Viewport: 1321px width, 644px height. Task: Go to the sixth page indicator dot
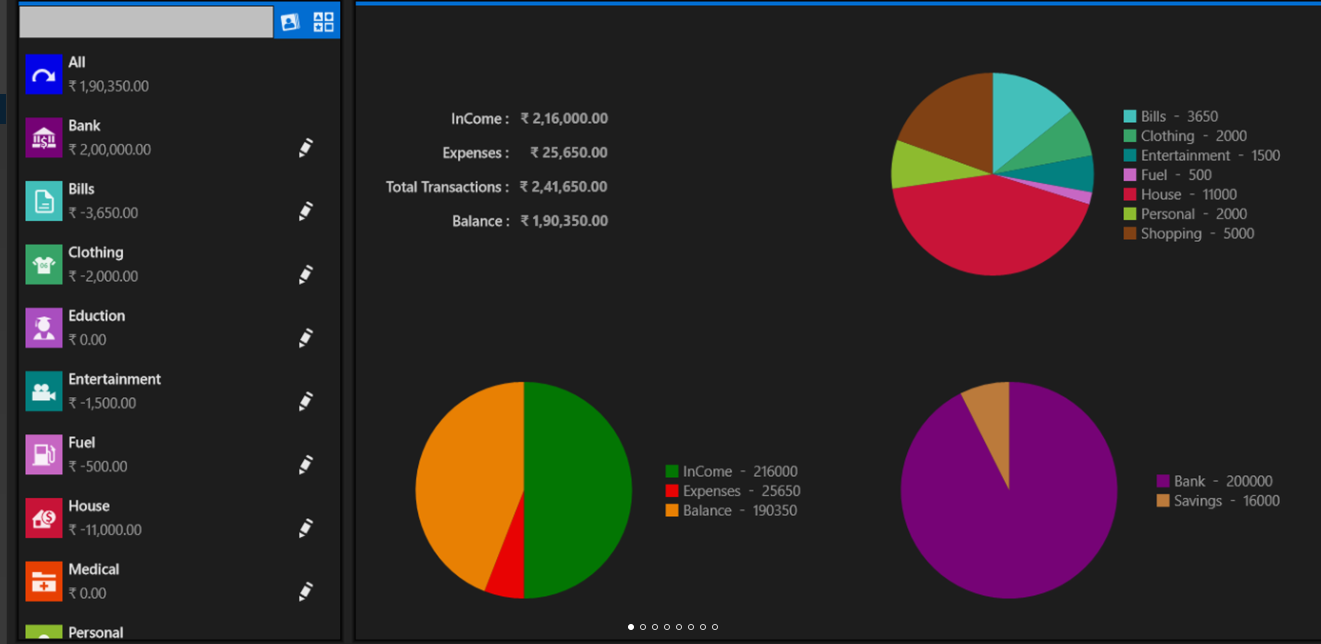691,627
